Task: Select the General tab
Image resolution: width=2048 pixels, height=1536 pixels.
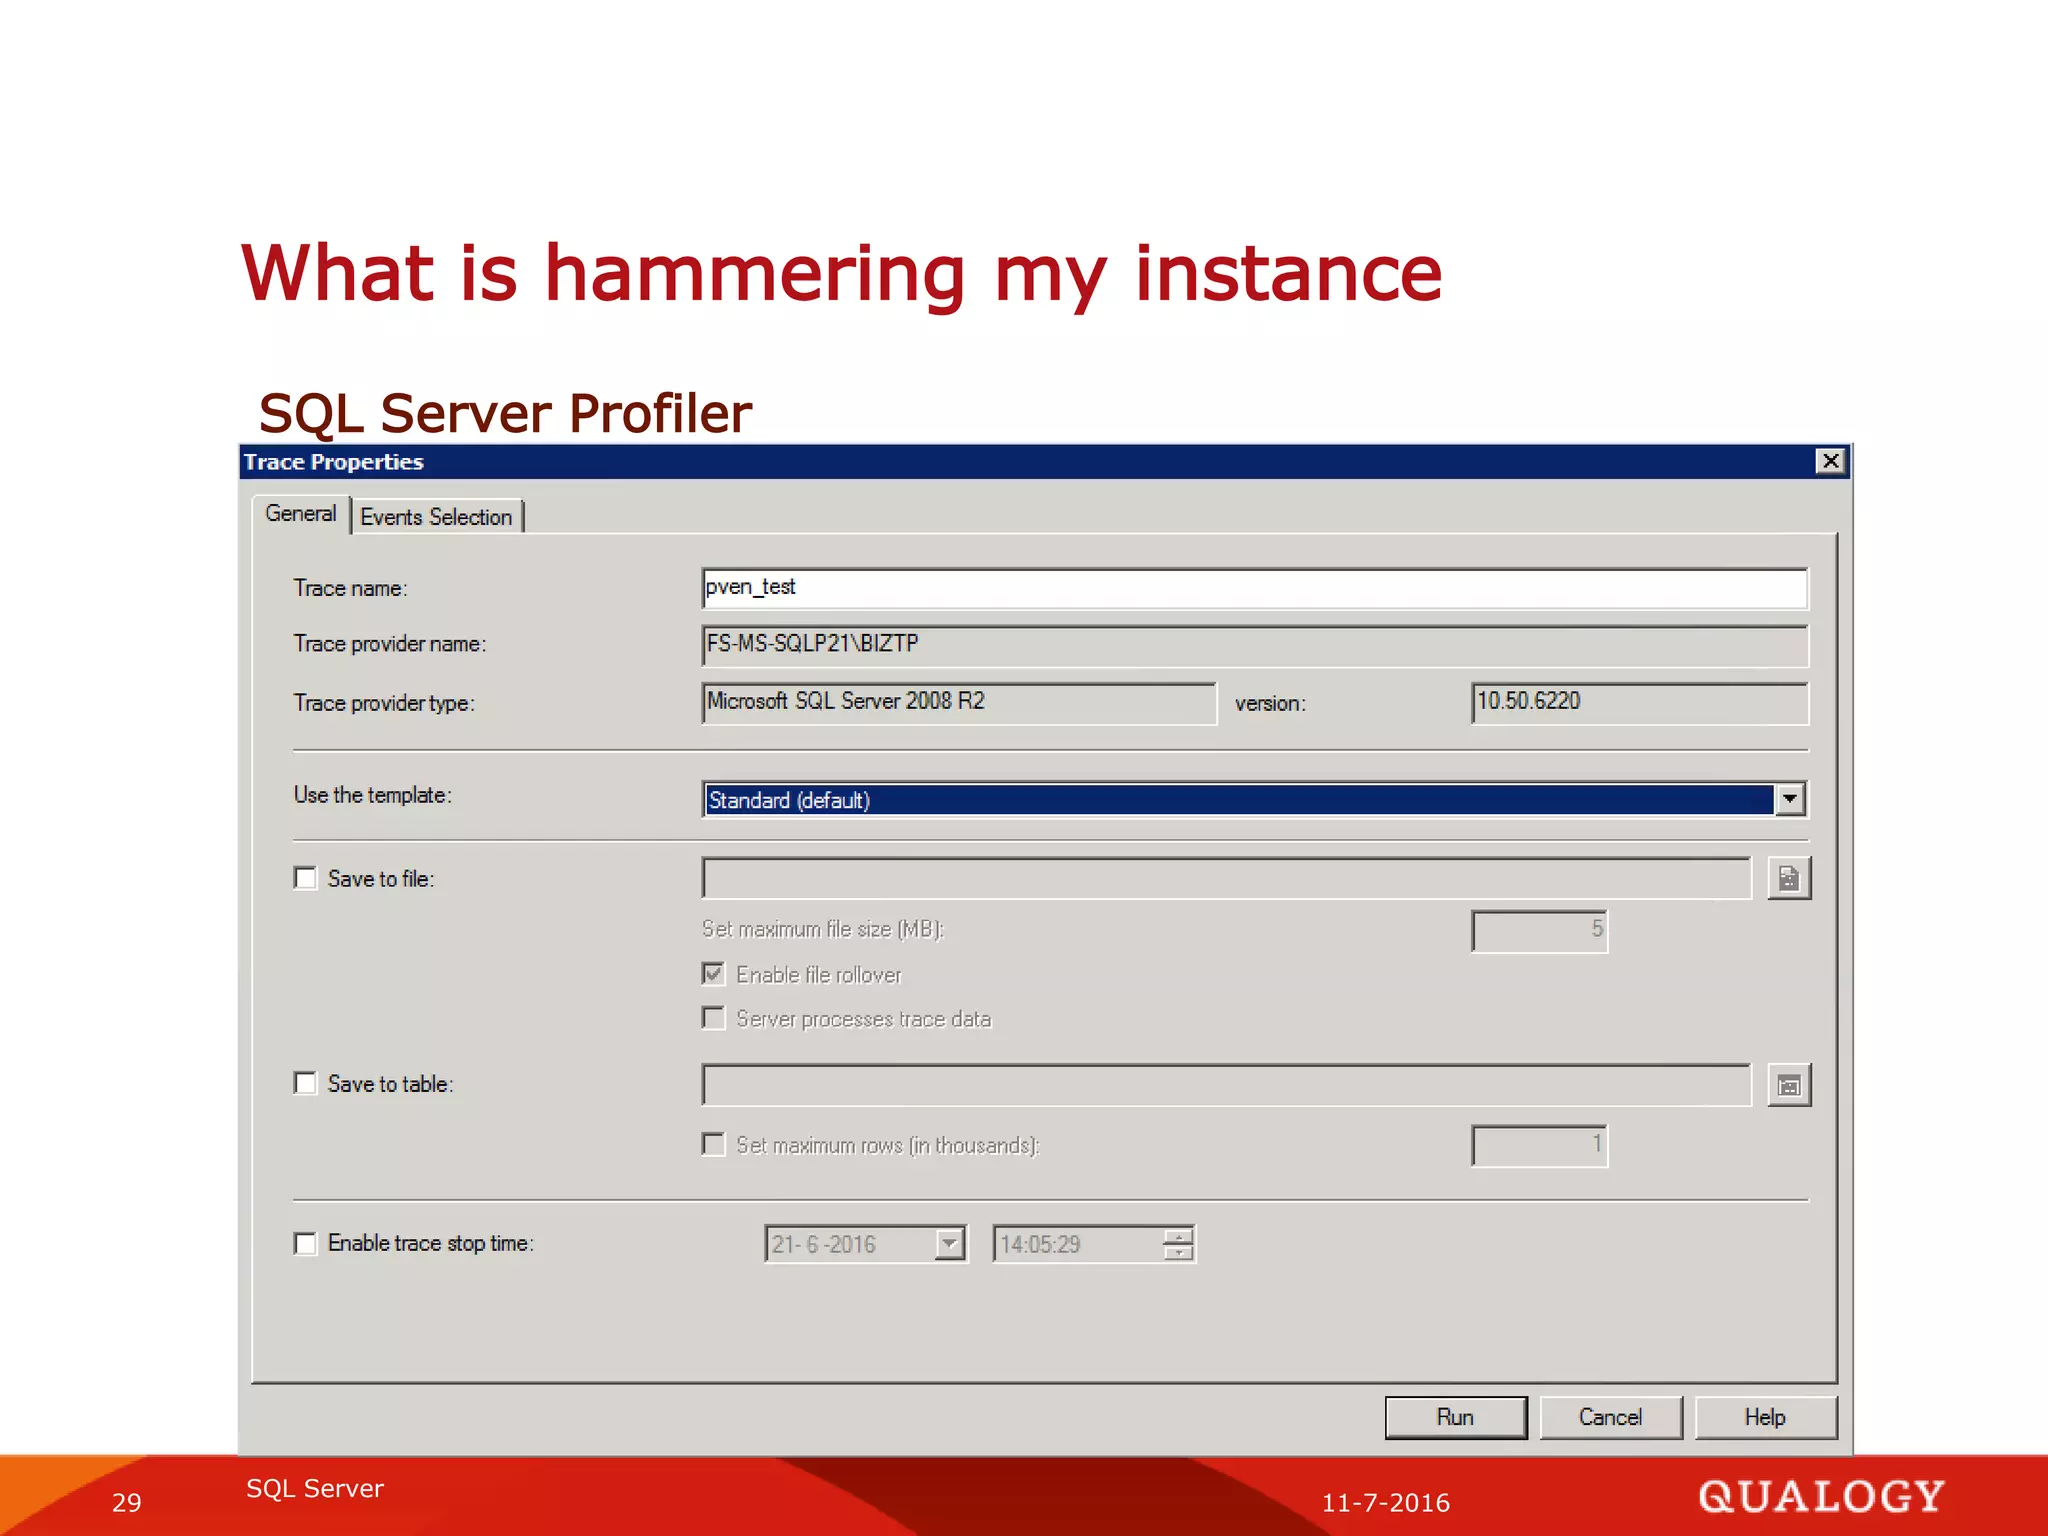Action: pyautogui.click(x=300, y=514)
